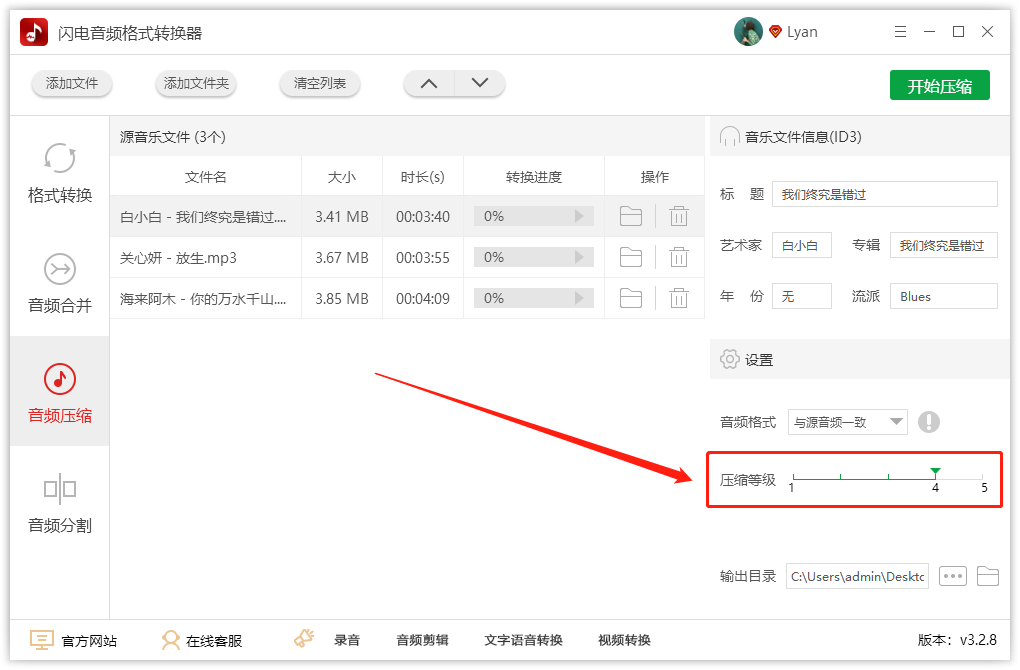Click the 00:04:09 duration cell
Screen dimensions: 1020x670
point(423,299)
